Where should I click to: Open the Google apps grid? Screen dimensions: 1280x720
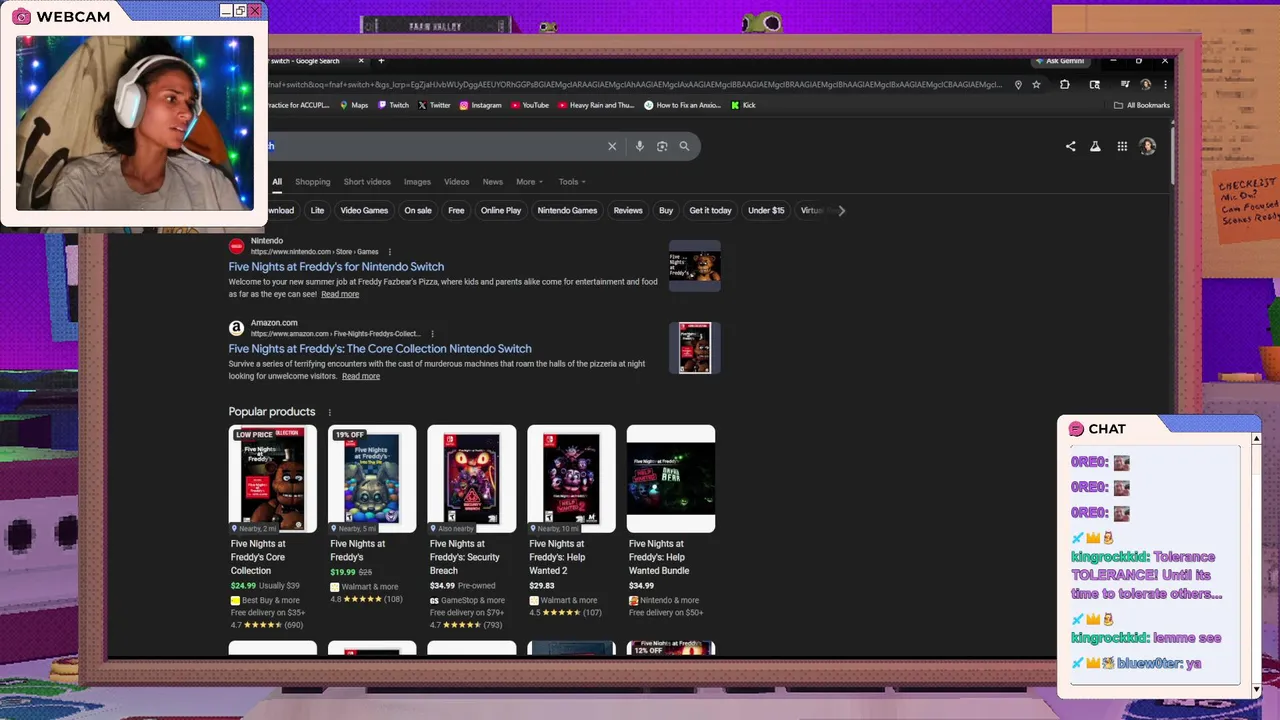pyautogui.click(x=1122, y=146)
